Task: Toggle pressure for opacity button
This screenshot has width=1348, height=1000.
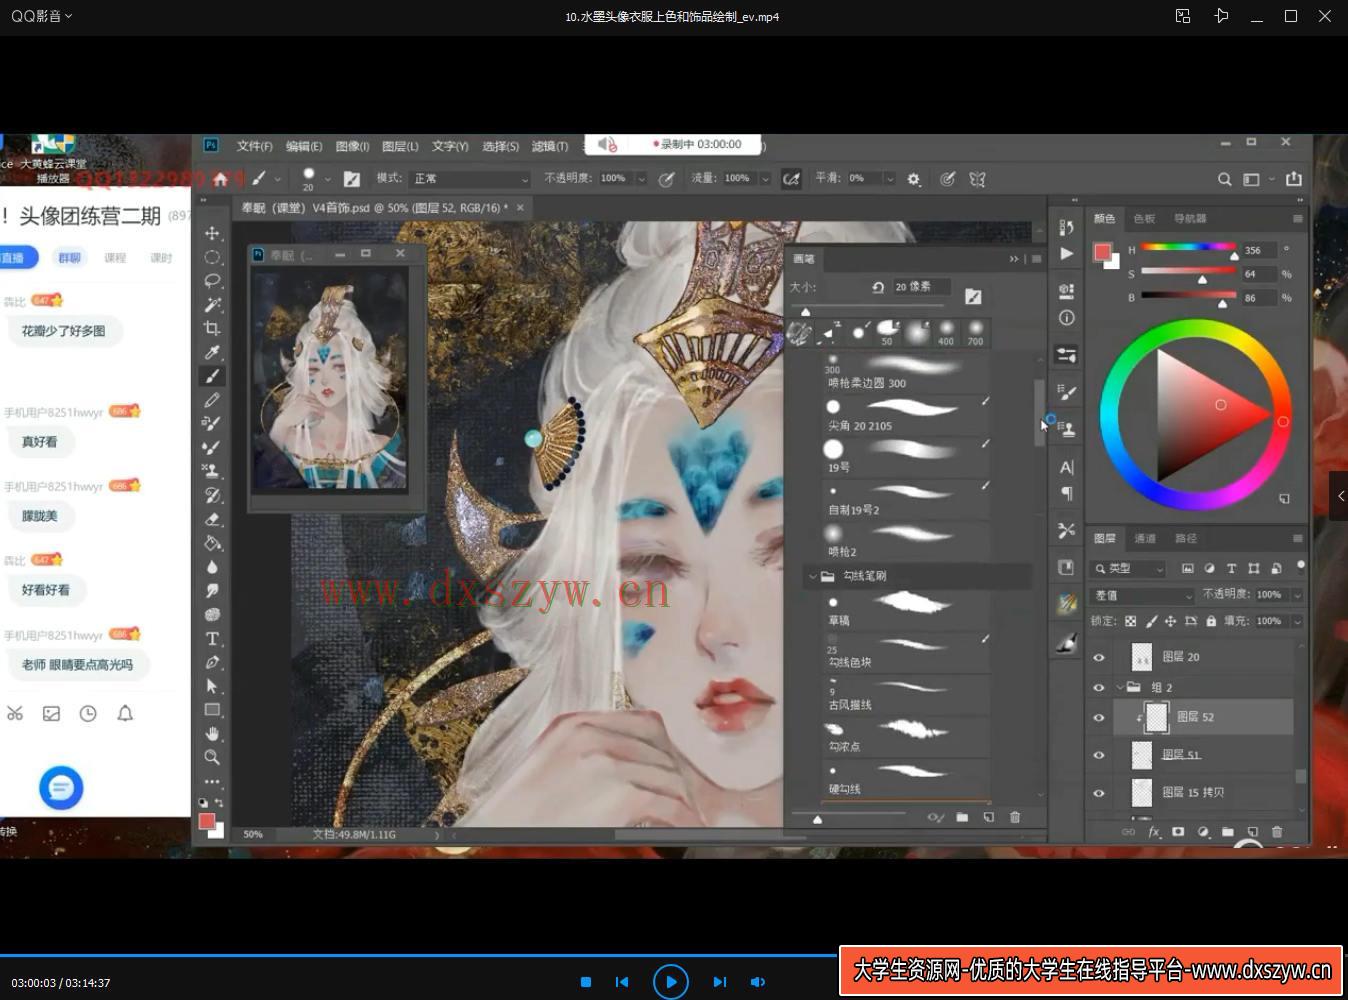Action: click(666, 179)
